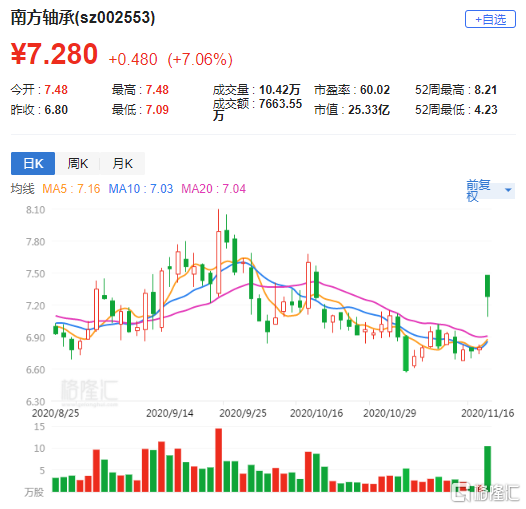This screenshot has width=526, height=509.
Task: Click the 今开 value 7.48
Action: [56, 90]
